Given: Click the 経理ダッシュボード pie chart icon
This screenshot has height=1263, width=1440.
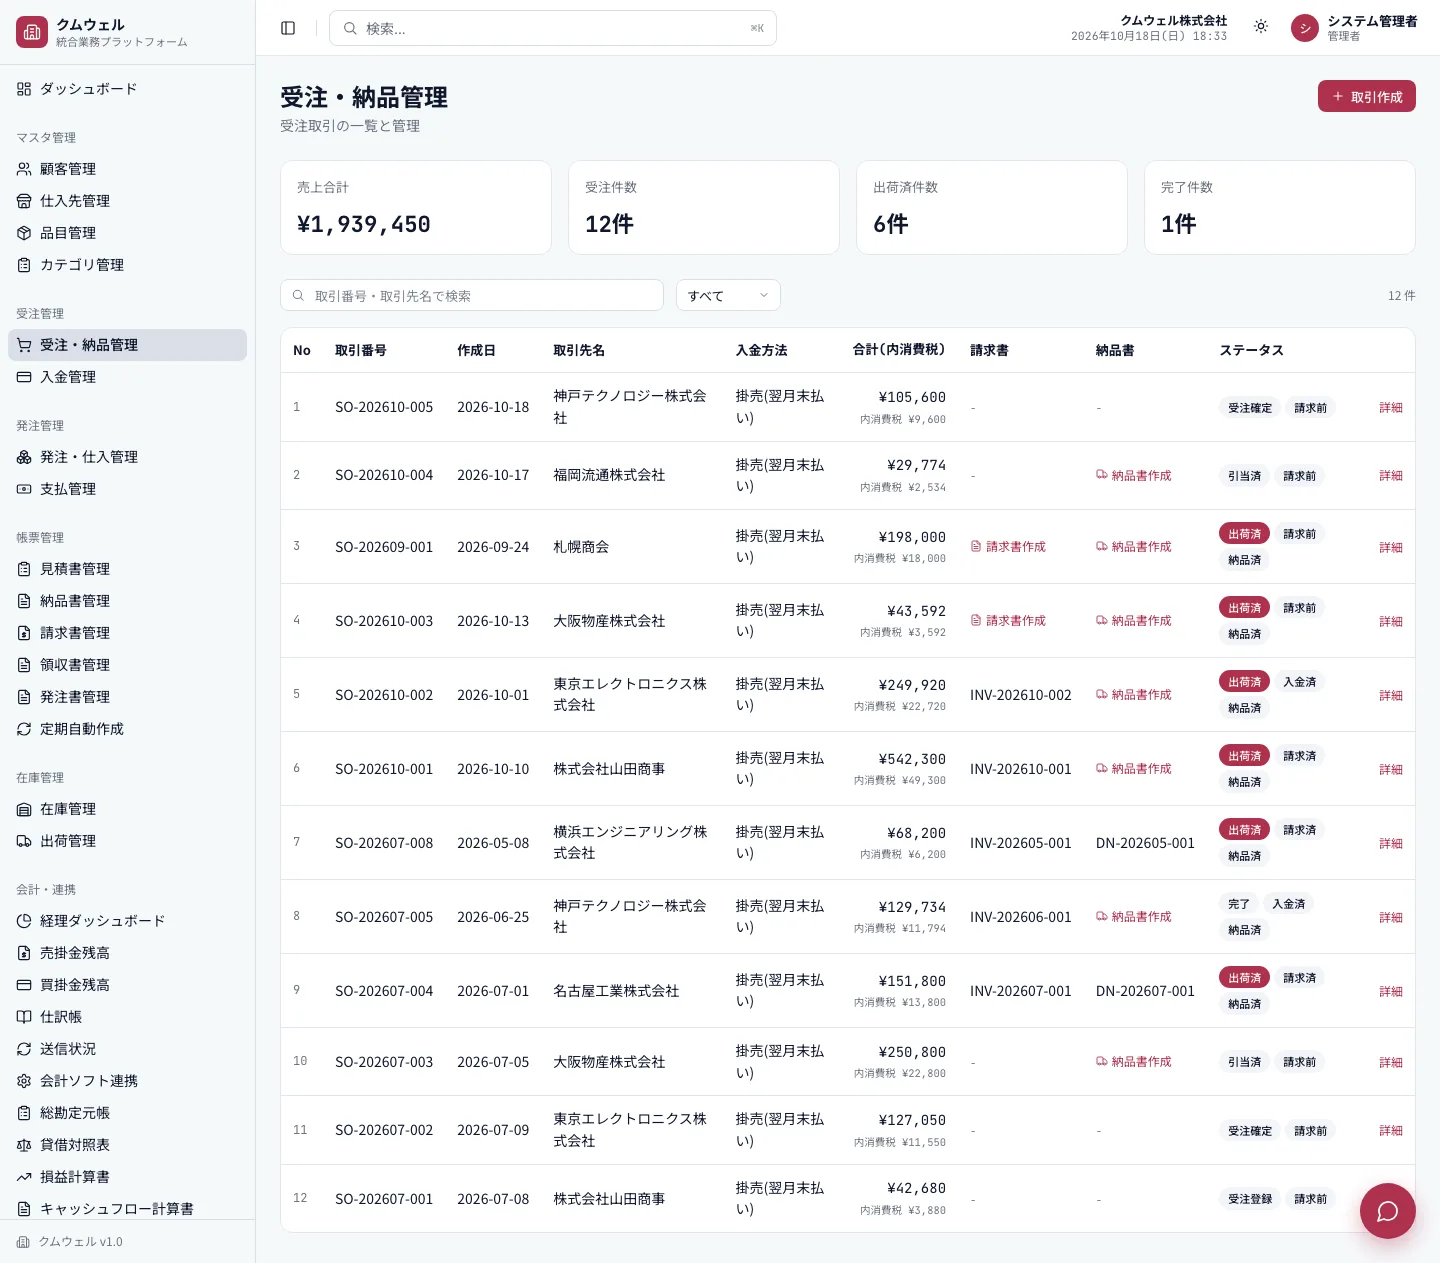Looking at the screenshot, I should pos(24,921).
